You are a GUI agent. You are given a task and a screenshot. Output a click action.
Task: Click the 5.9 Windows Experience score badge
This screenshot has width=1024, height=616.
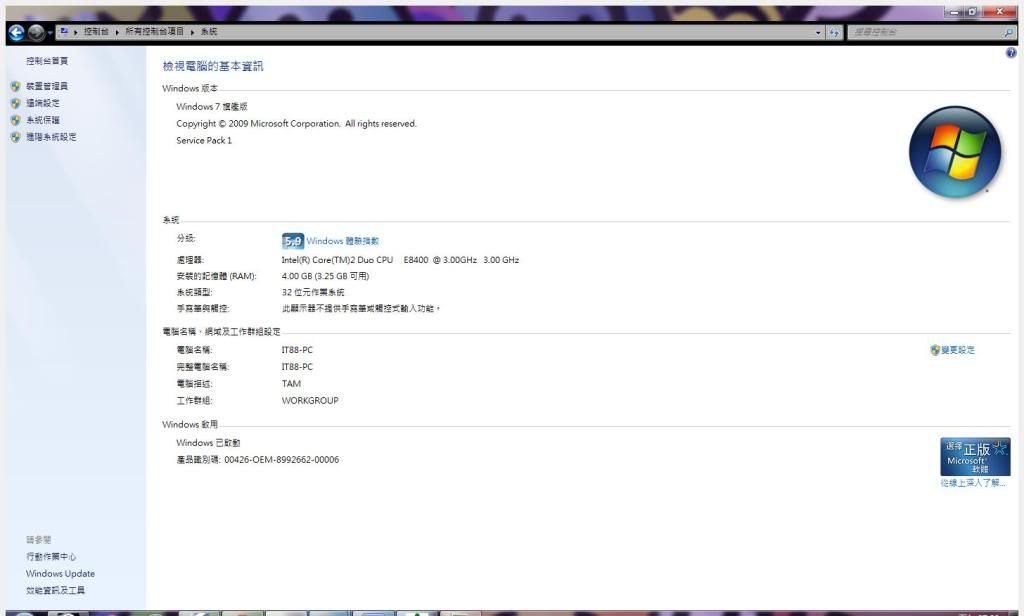click(293, 241)
